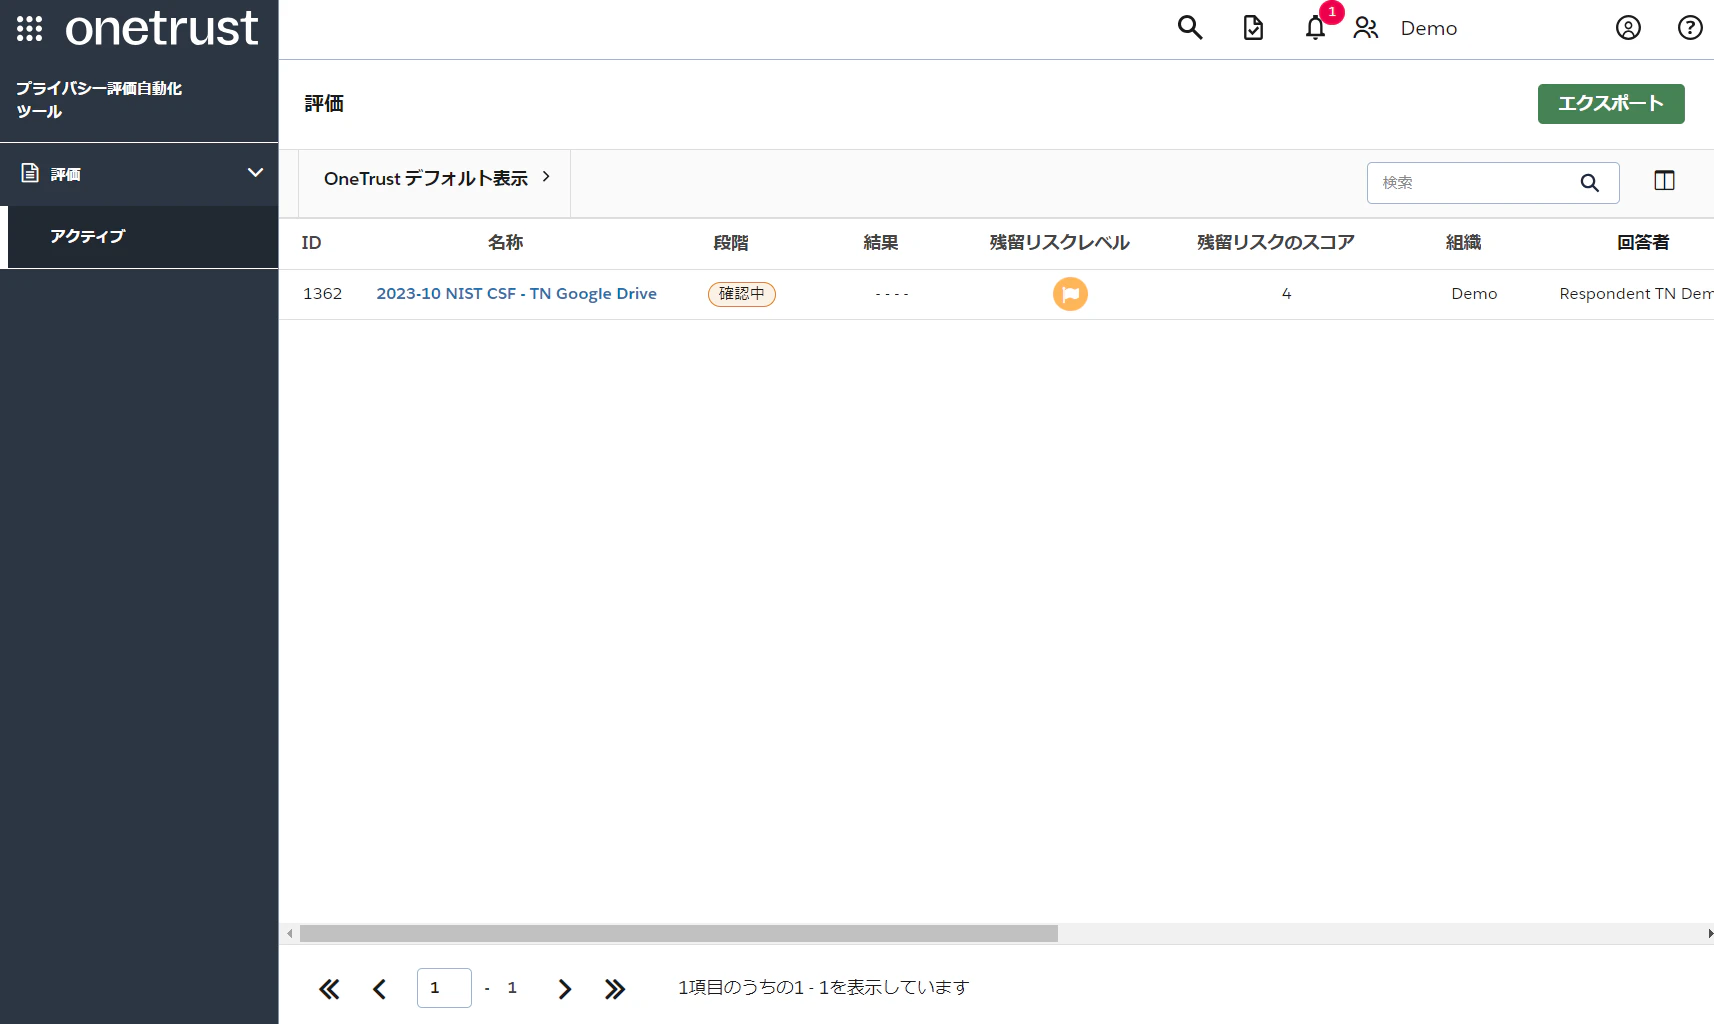Expand OneTrust デフォルト表示 view selector
The height and width of the screenshot is (1024, 1714).
[437, 178]
